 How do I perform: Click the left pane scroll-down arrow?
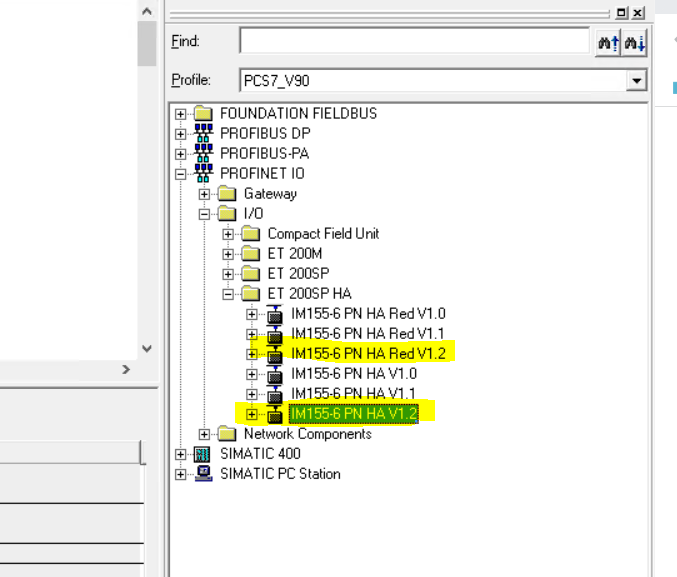click(147, 349)
